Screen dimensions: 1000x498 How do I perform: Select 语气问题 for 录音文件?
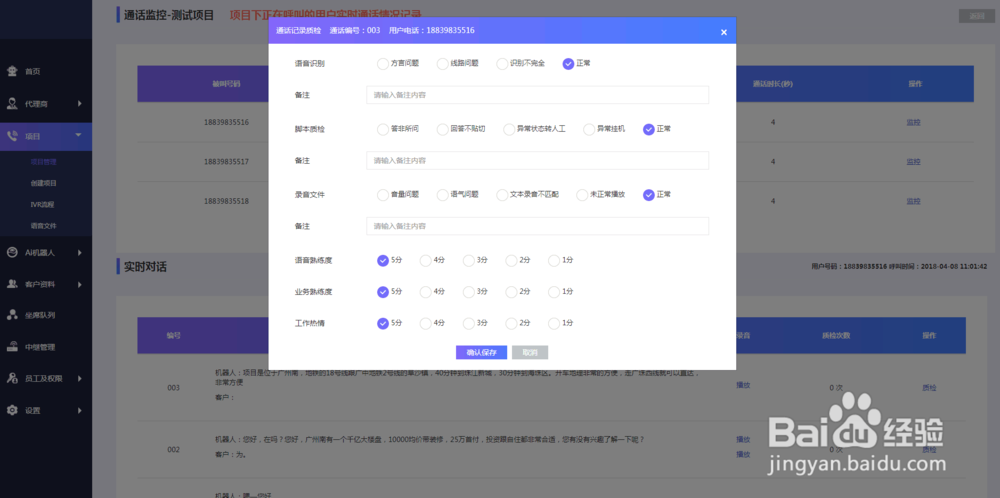click(443, 194)
